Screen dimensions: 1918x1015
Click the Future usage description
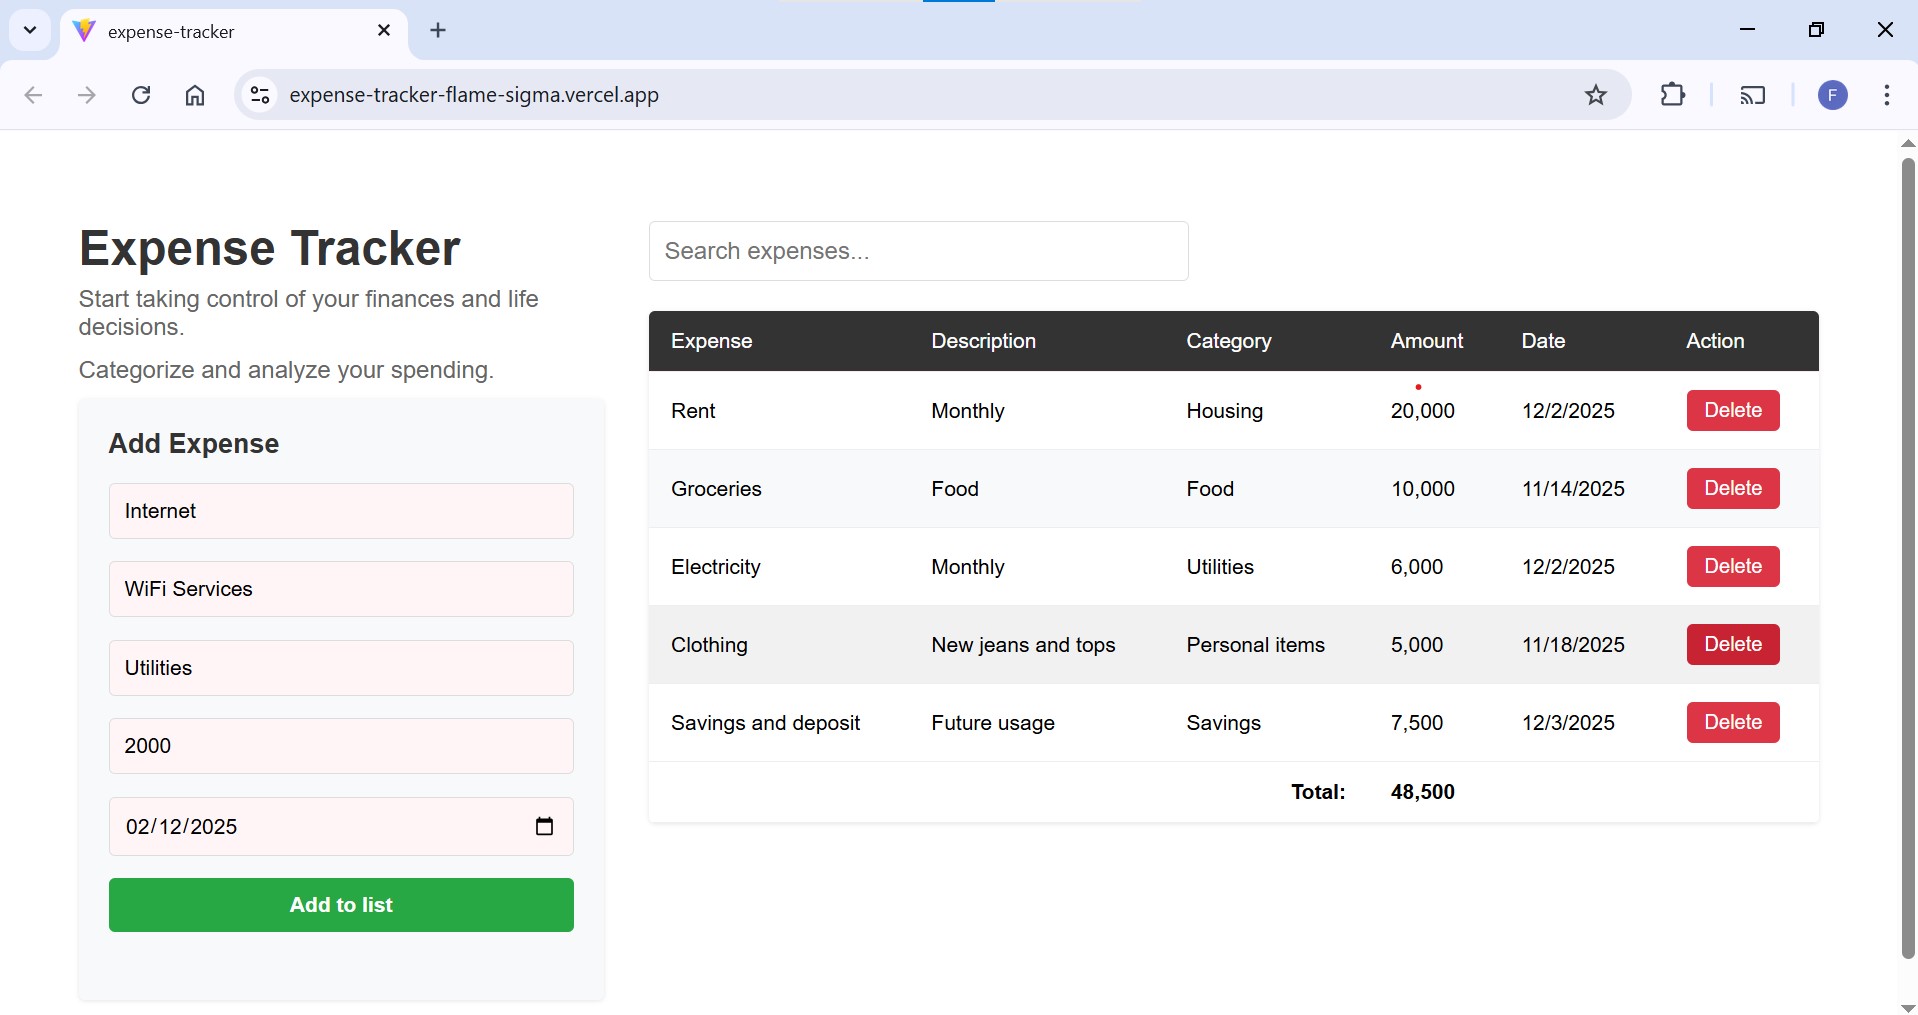pyautogui.click(x=993, y=723)
